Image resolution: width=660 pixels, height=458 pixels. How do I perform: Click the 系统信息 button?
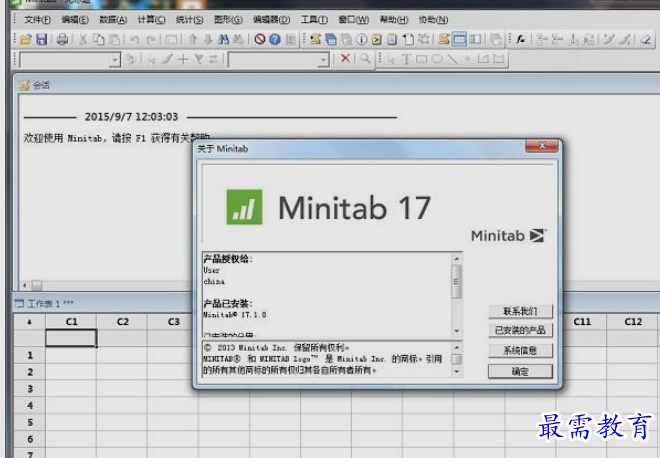(520, 351)
